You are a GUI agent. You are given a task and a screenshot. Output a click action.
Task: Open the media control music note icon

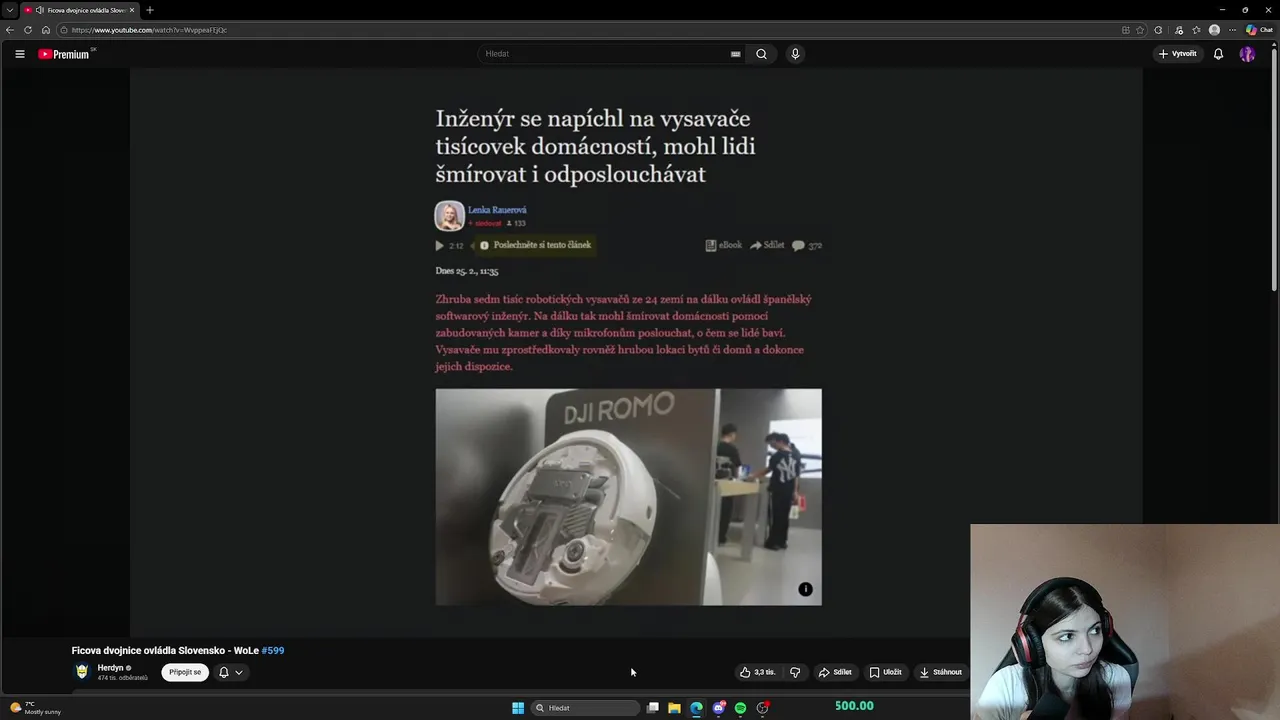1179,30
